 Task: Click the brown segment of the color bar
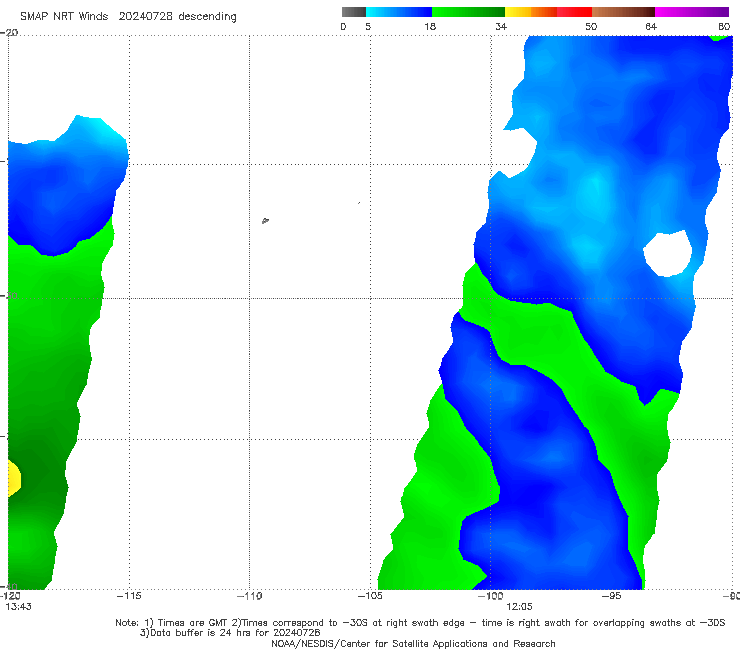point(623,12)
